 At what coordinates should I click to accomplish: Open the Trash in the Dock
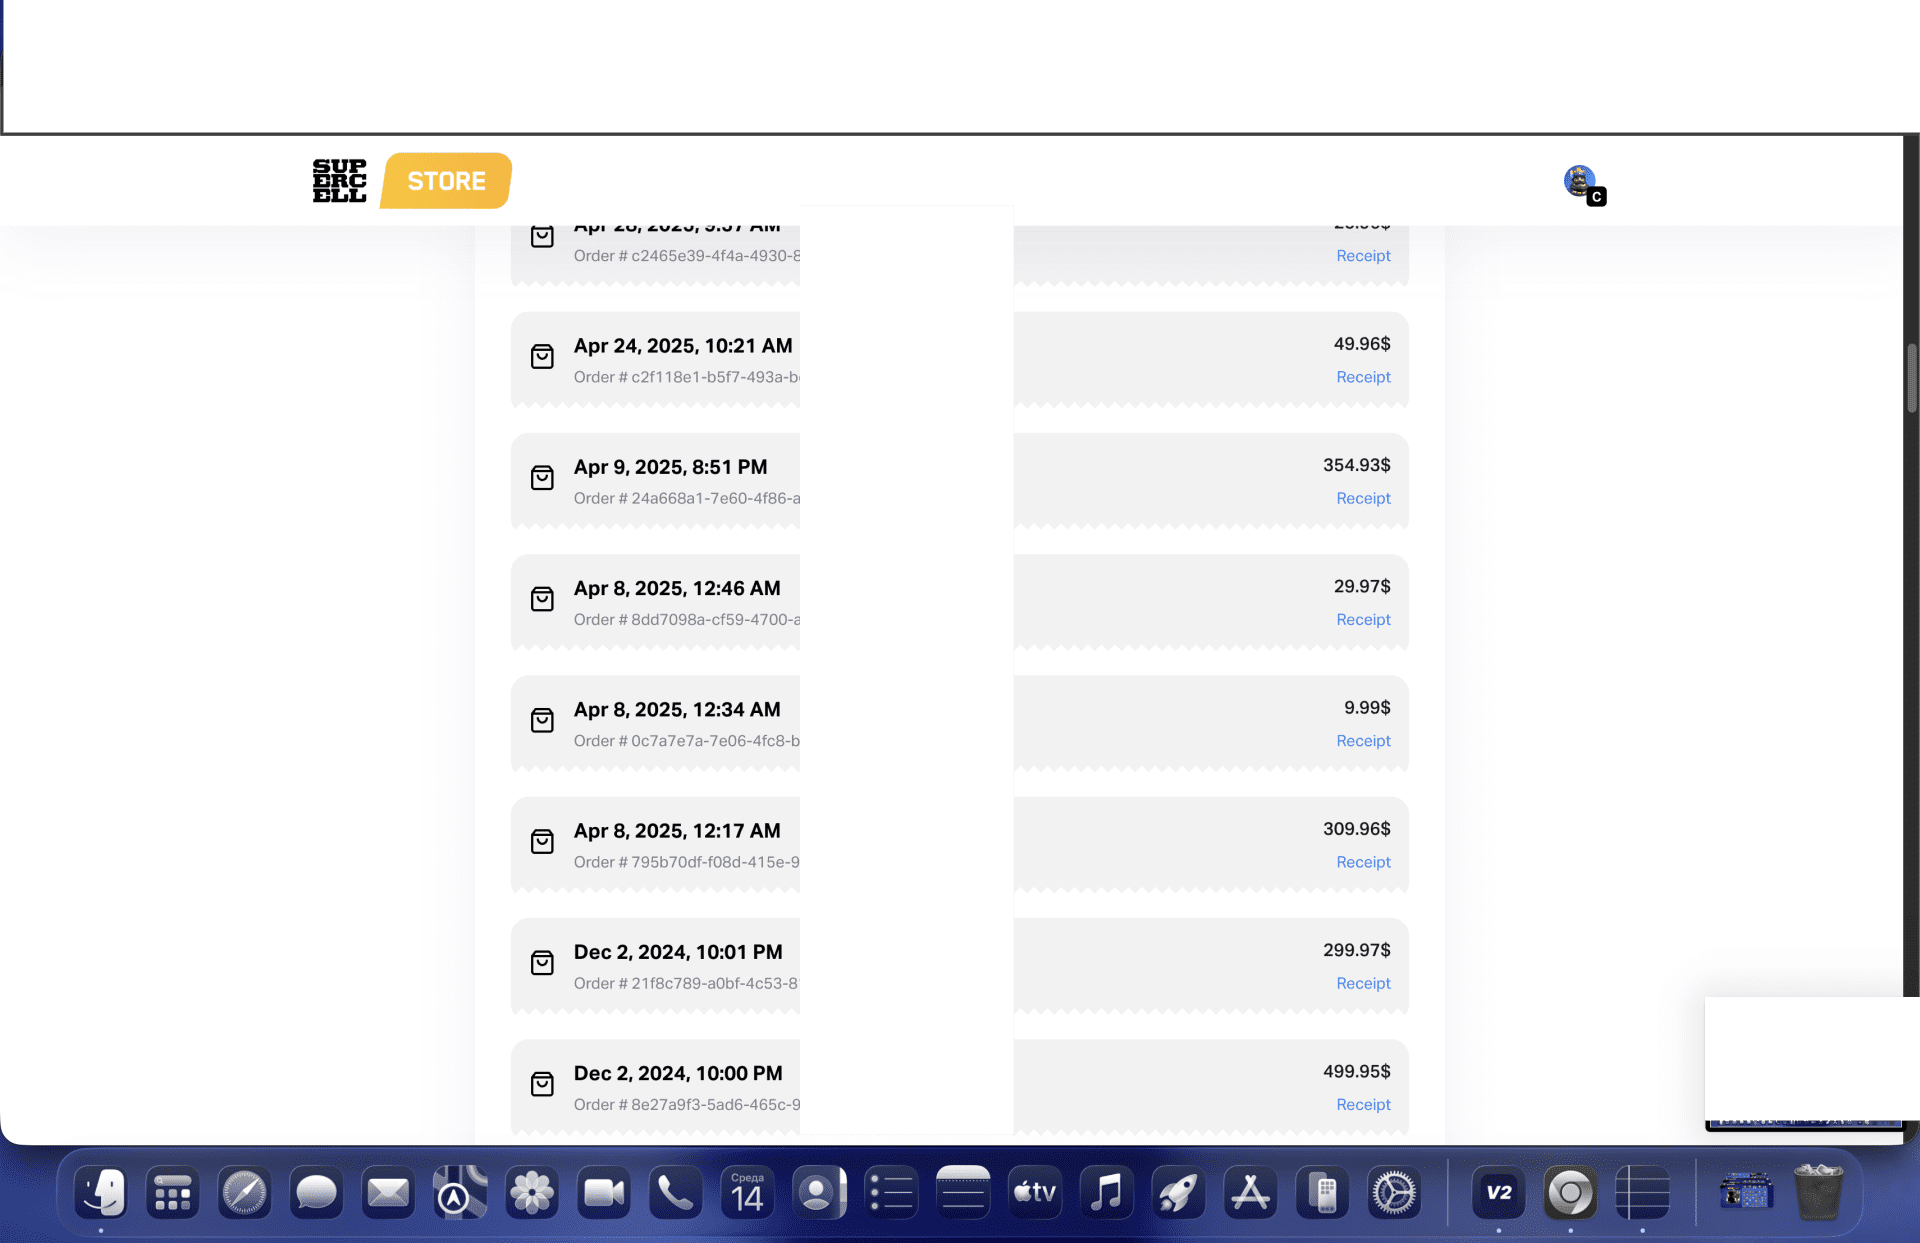coord(1818,1193)
